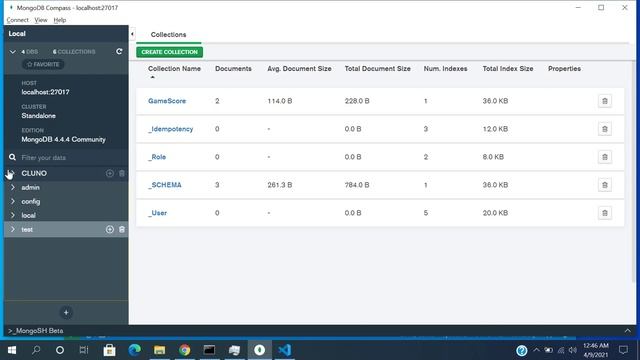Select the CLUNO database

pyautogui.click(x=34, y=173)
